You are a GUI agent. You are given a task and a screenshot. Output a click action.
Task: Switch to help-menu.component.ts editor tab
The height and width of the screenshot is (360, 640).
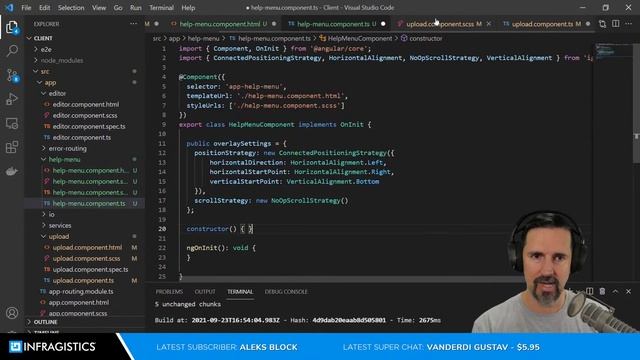336,24
